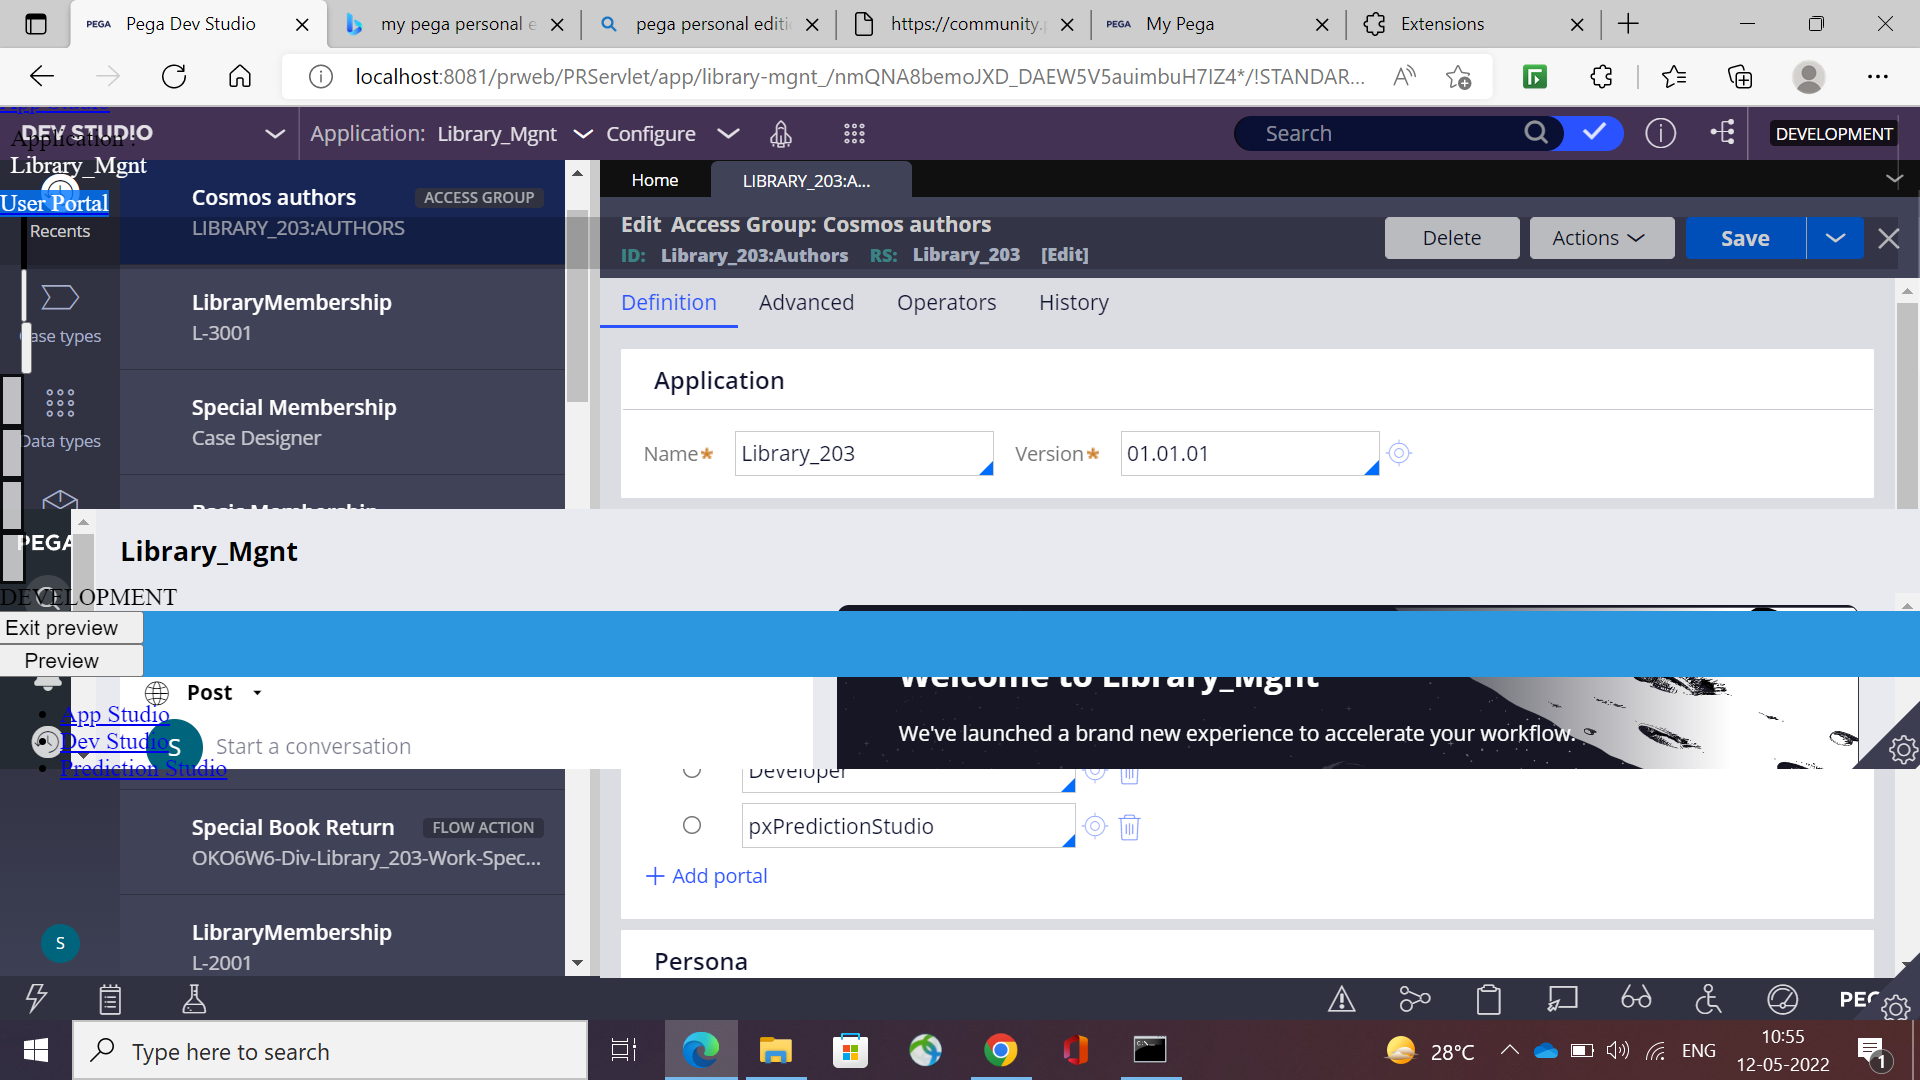Viewport: 1920px width, 1080px height.
Task: Open the settings gear near the welcome banner
Action: [x=1901, y=749]
